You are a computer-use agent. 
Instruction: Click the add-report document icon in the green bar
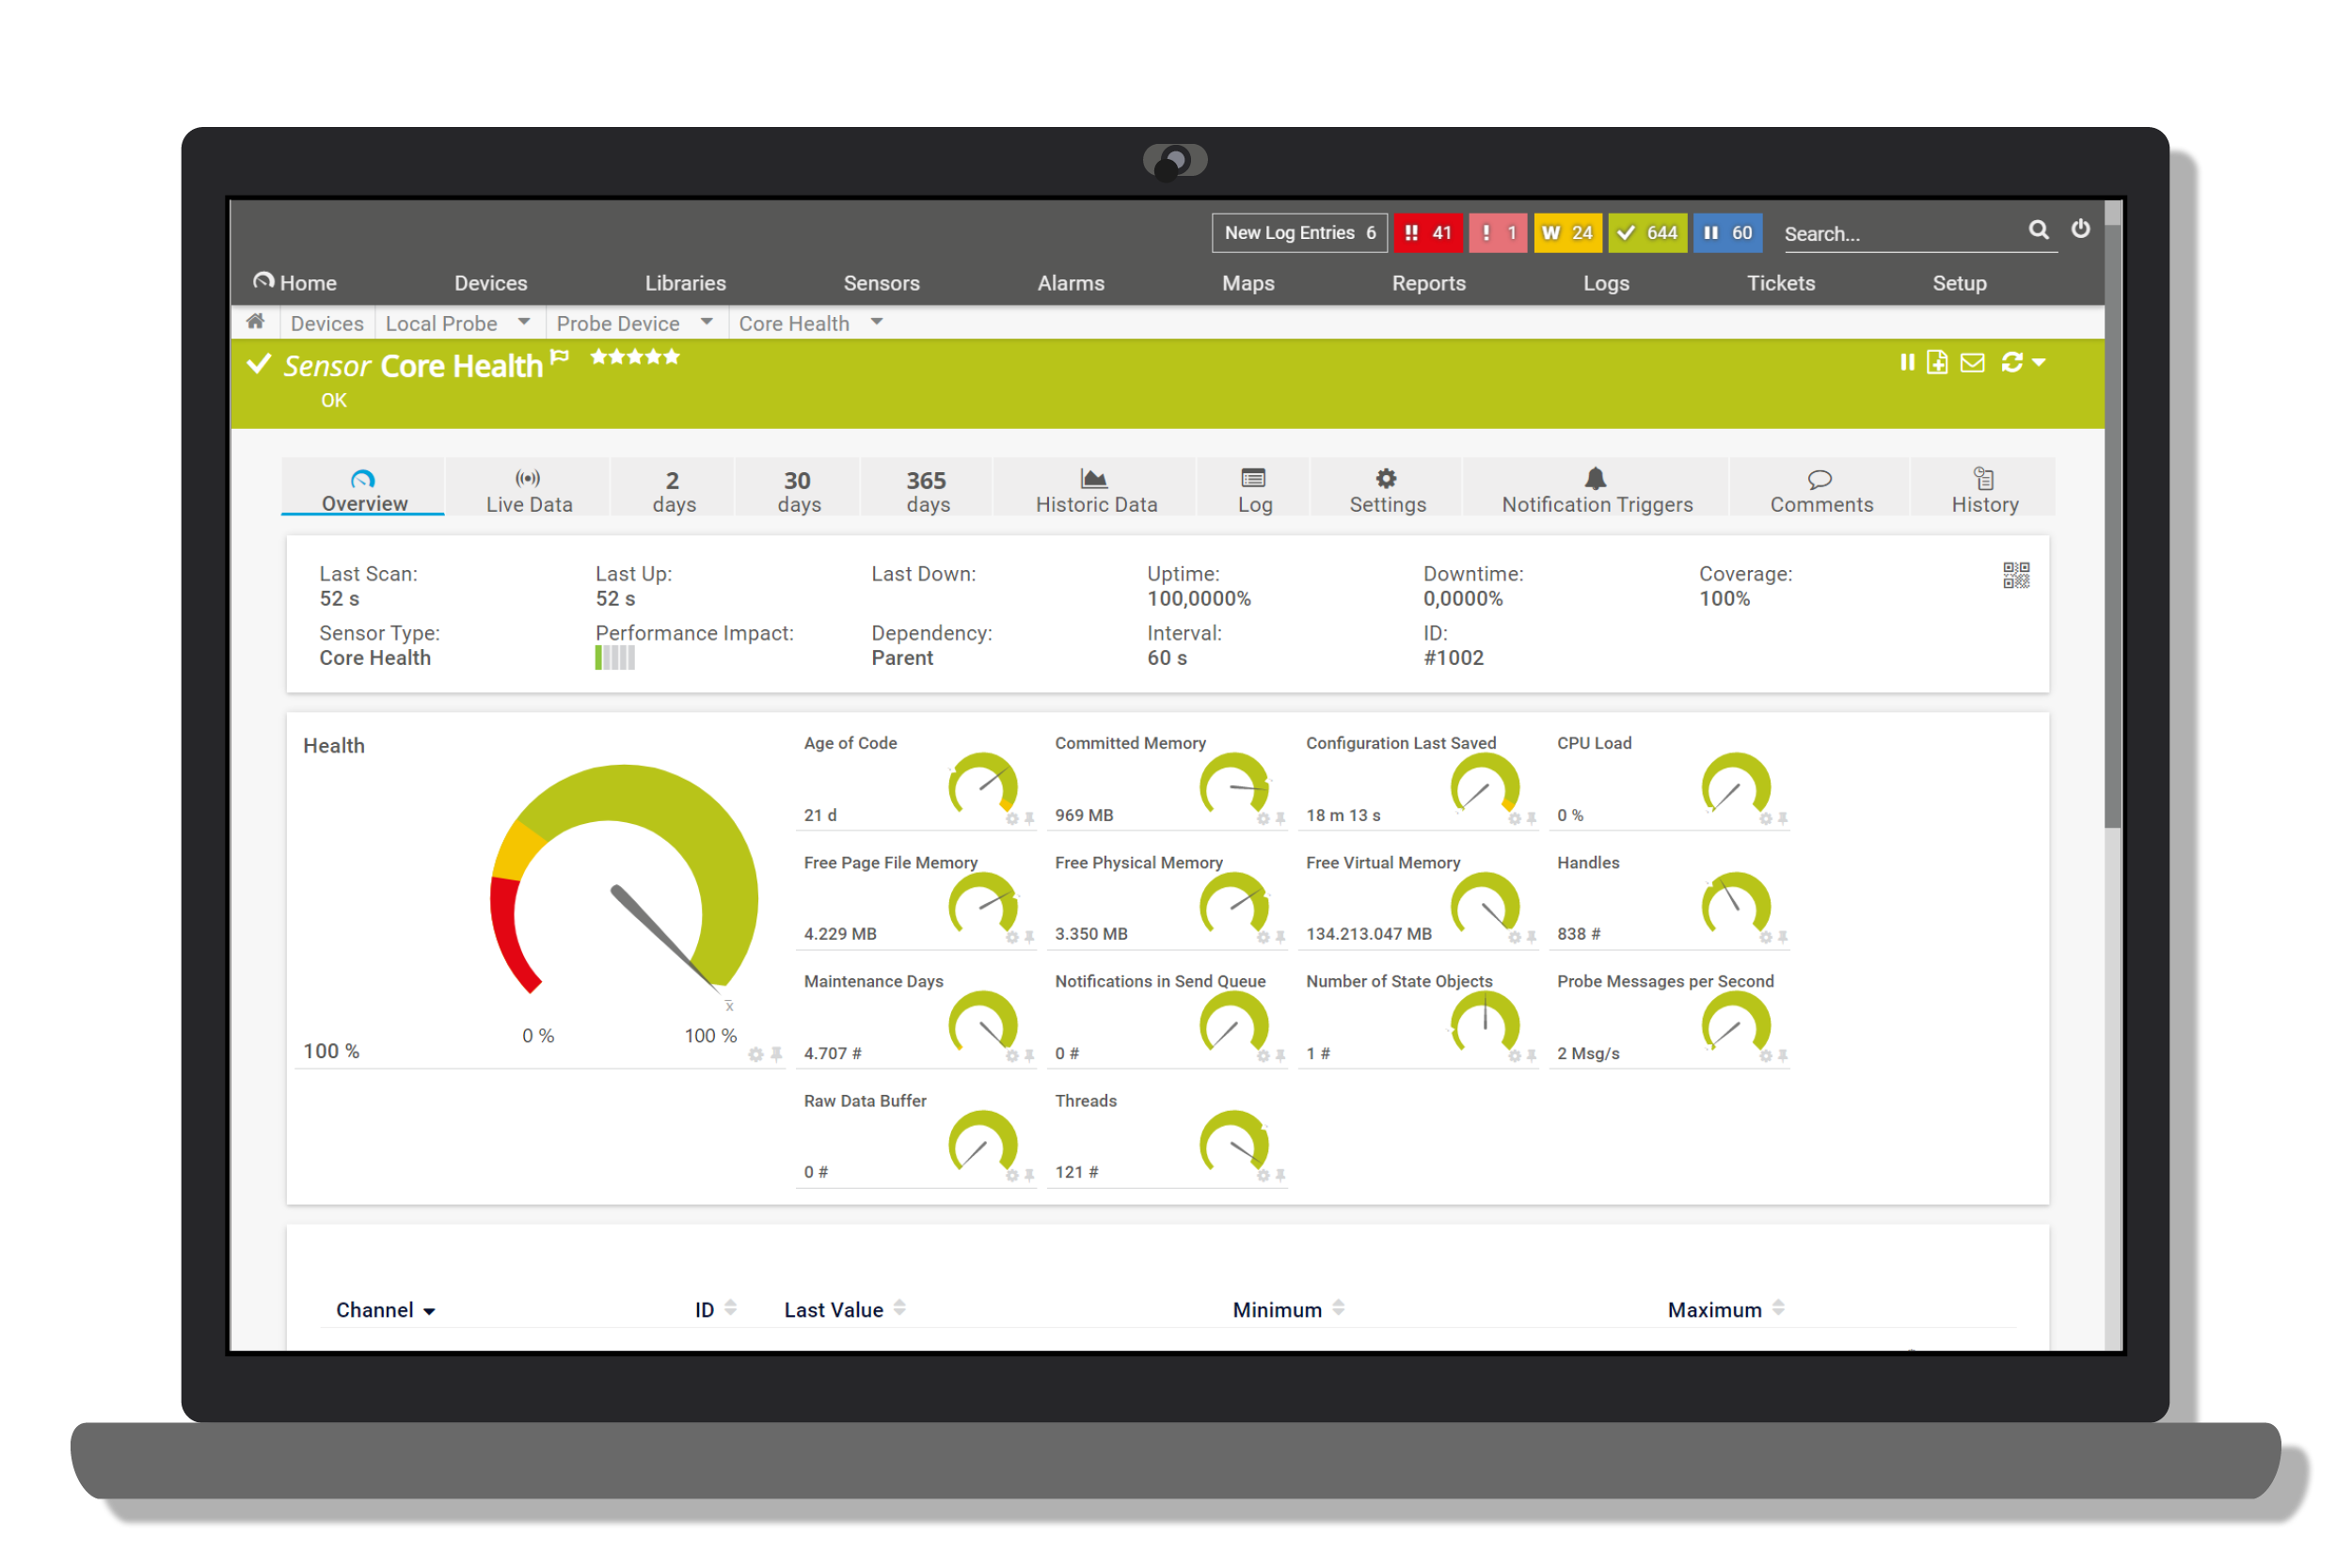pos(1936,362)
